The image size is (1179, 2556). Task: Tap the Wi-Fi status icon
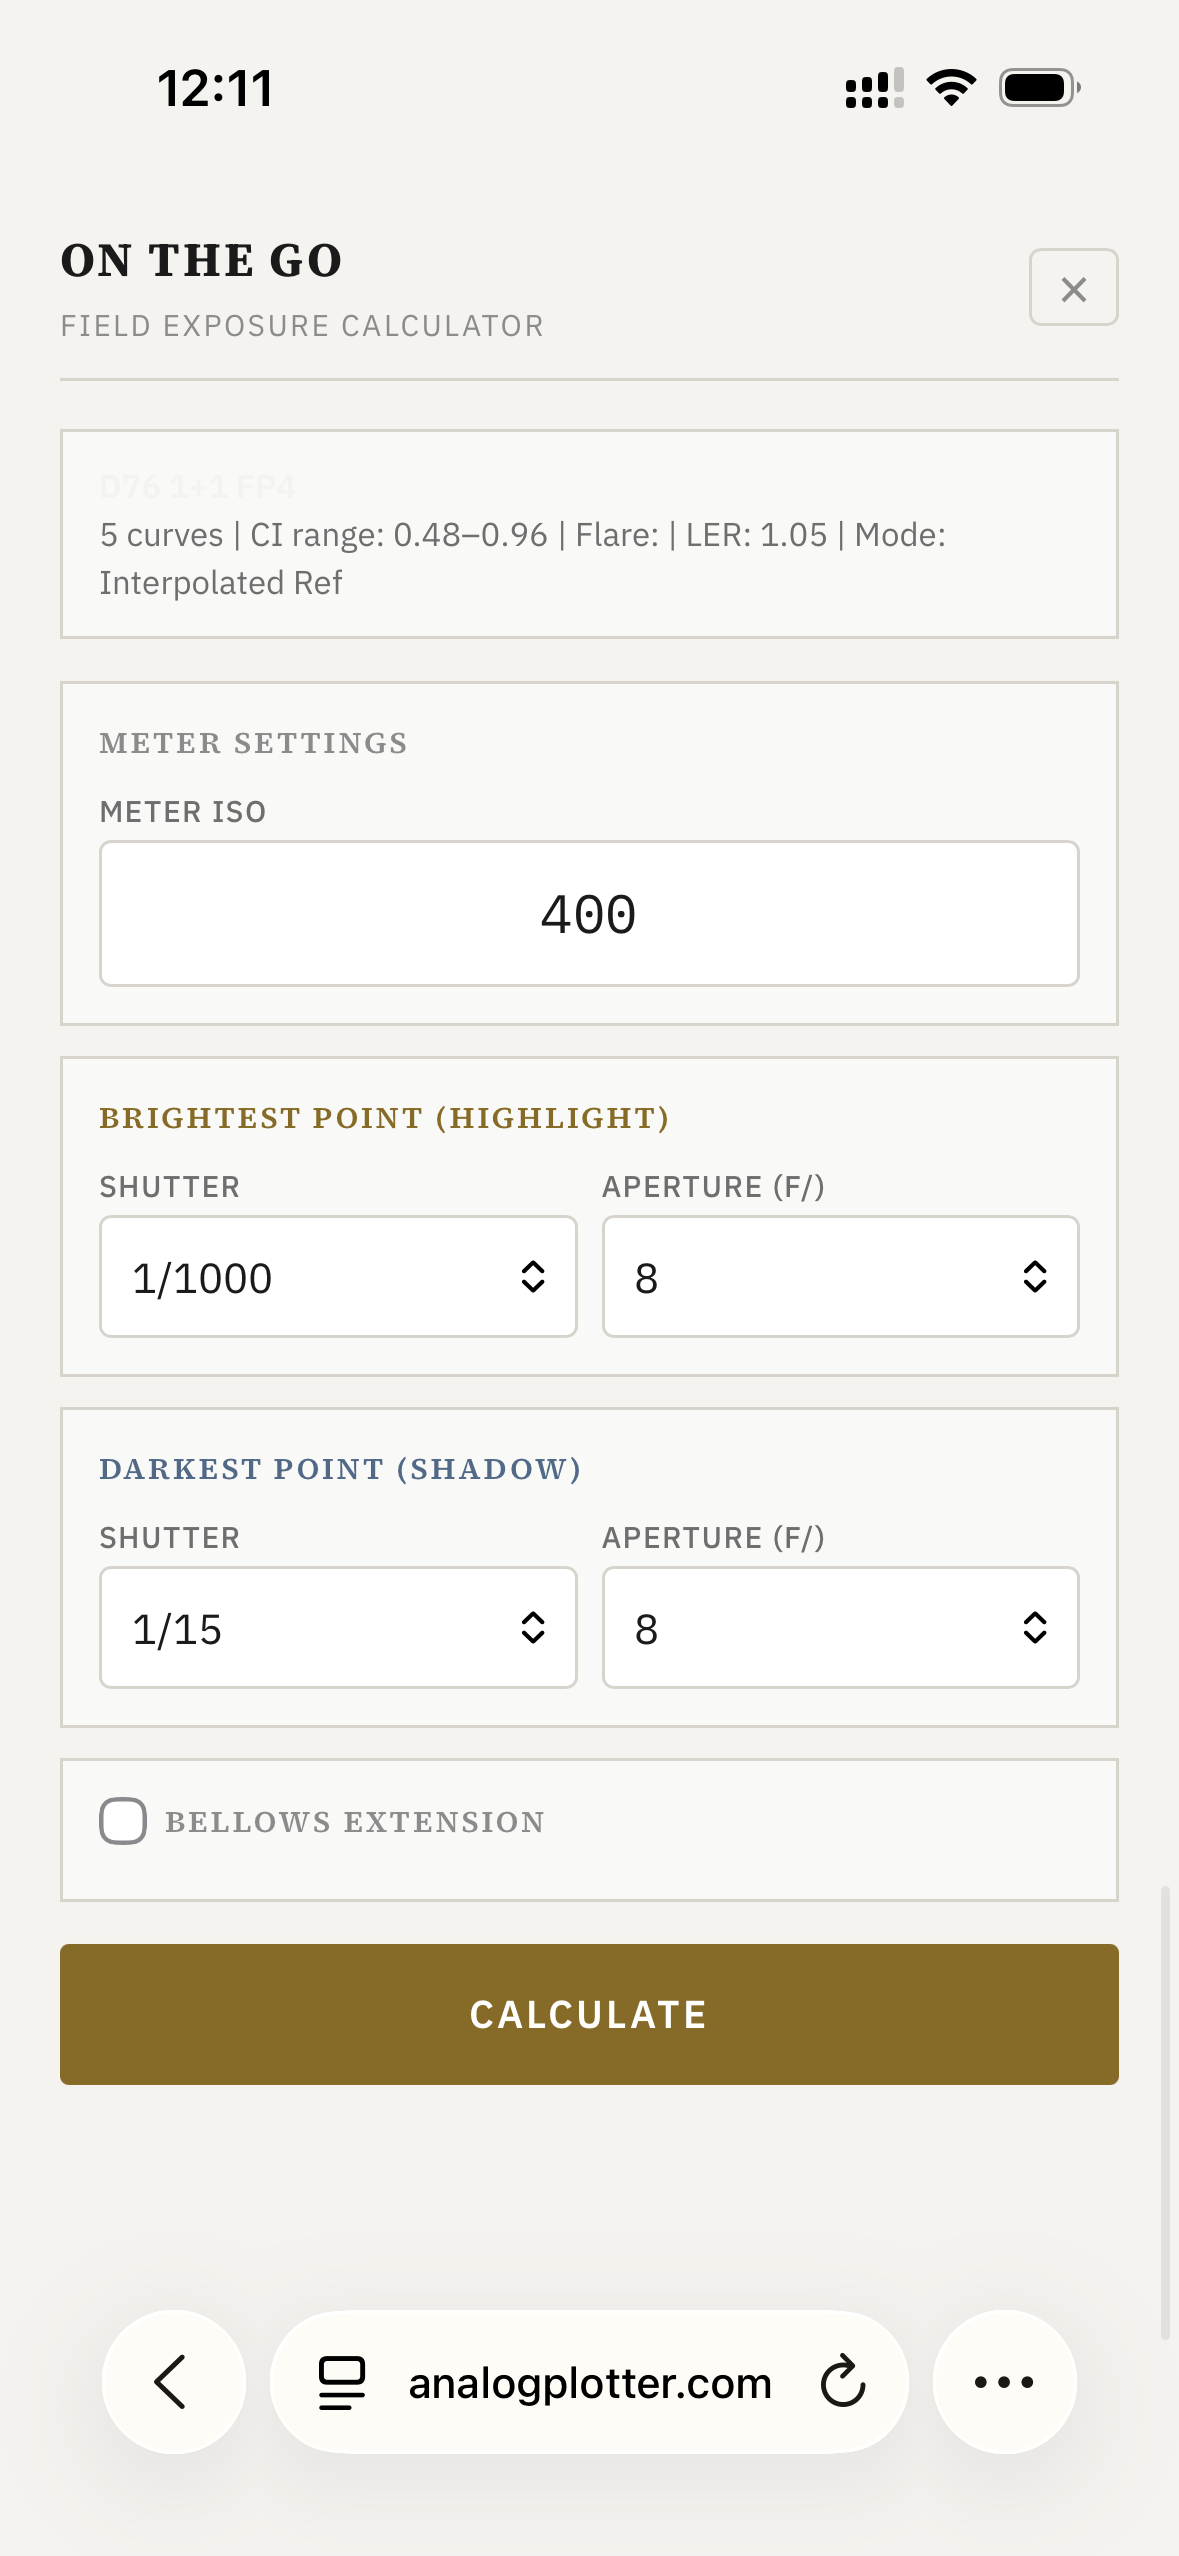pos(951,88)
